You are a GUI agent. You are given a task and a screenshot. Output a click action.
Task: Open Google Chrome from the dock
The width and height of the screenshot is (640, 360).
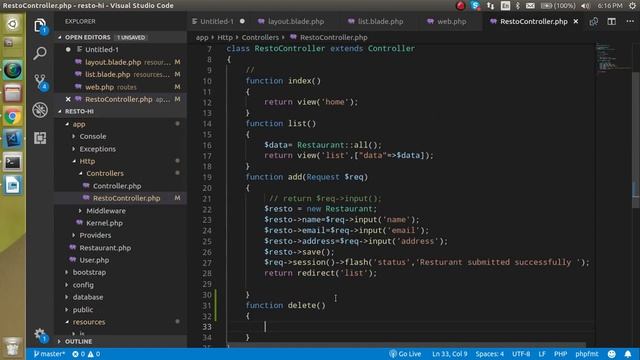(x=13, y=117)
